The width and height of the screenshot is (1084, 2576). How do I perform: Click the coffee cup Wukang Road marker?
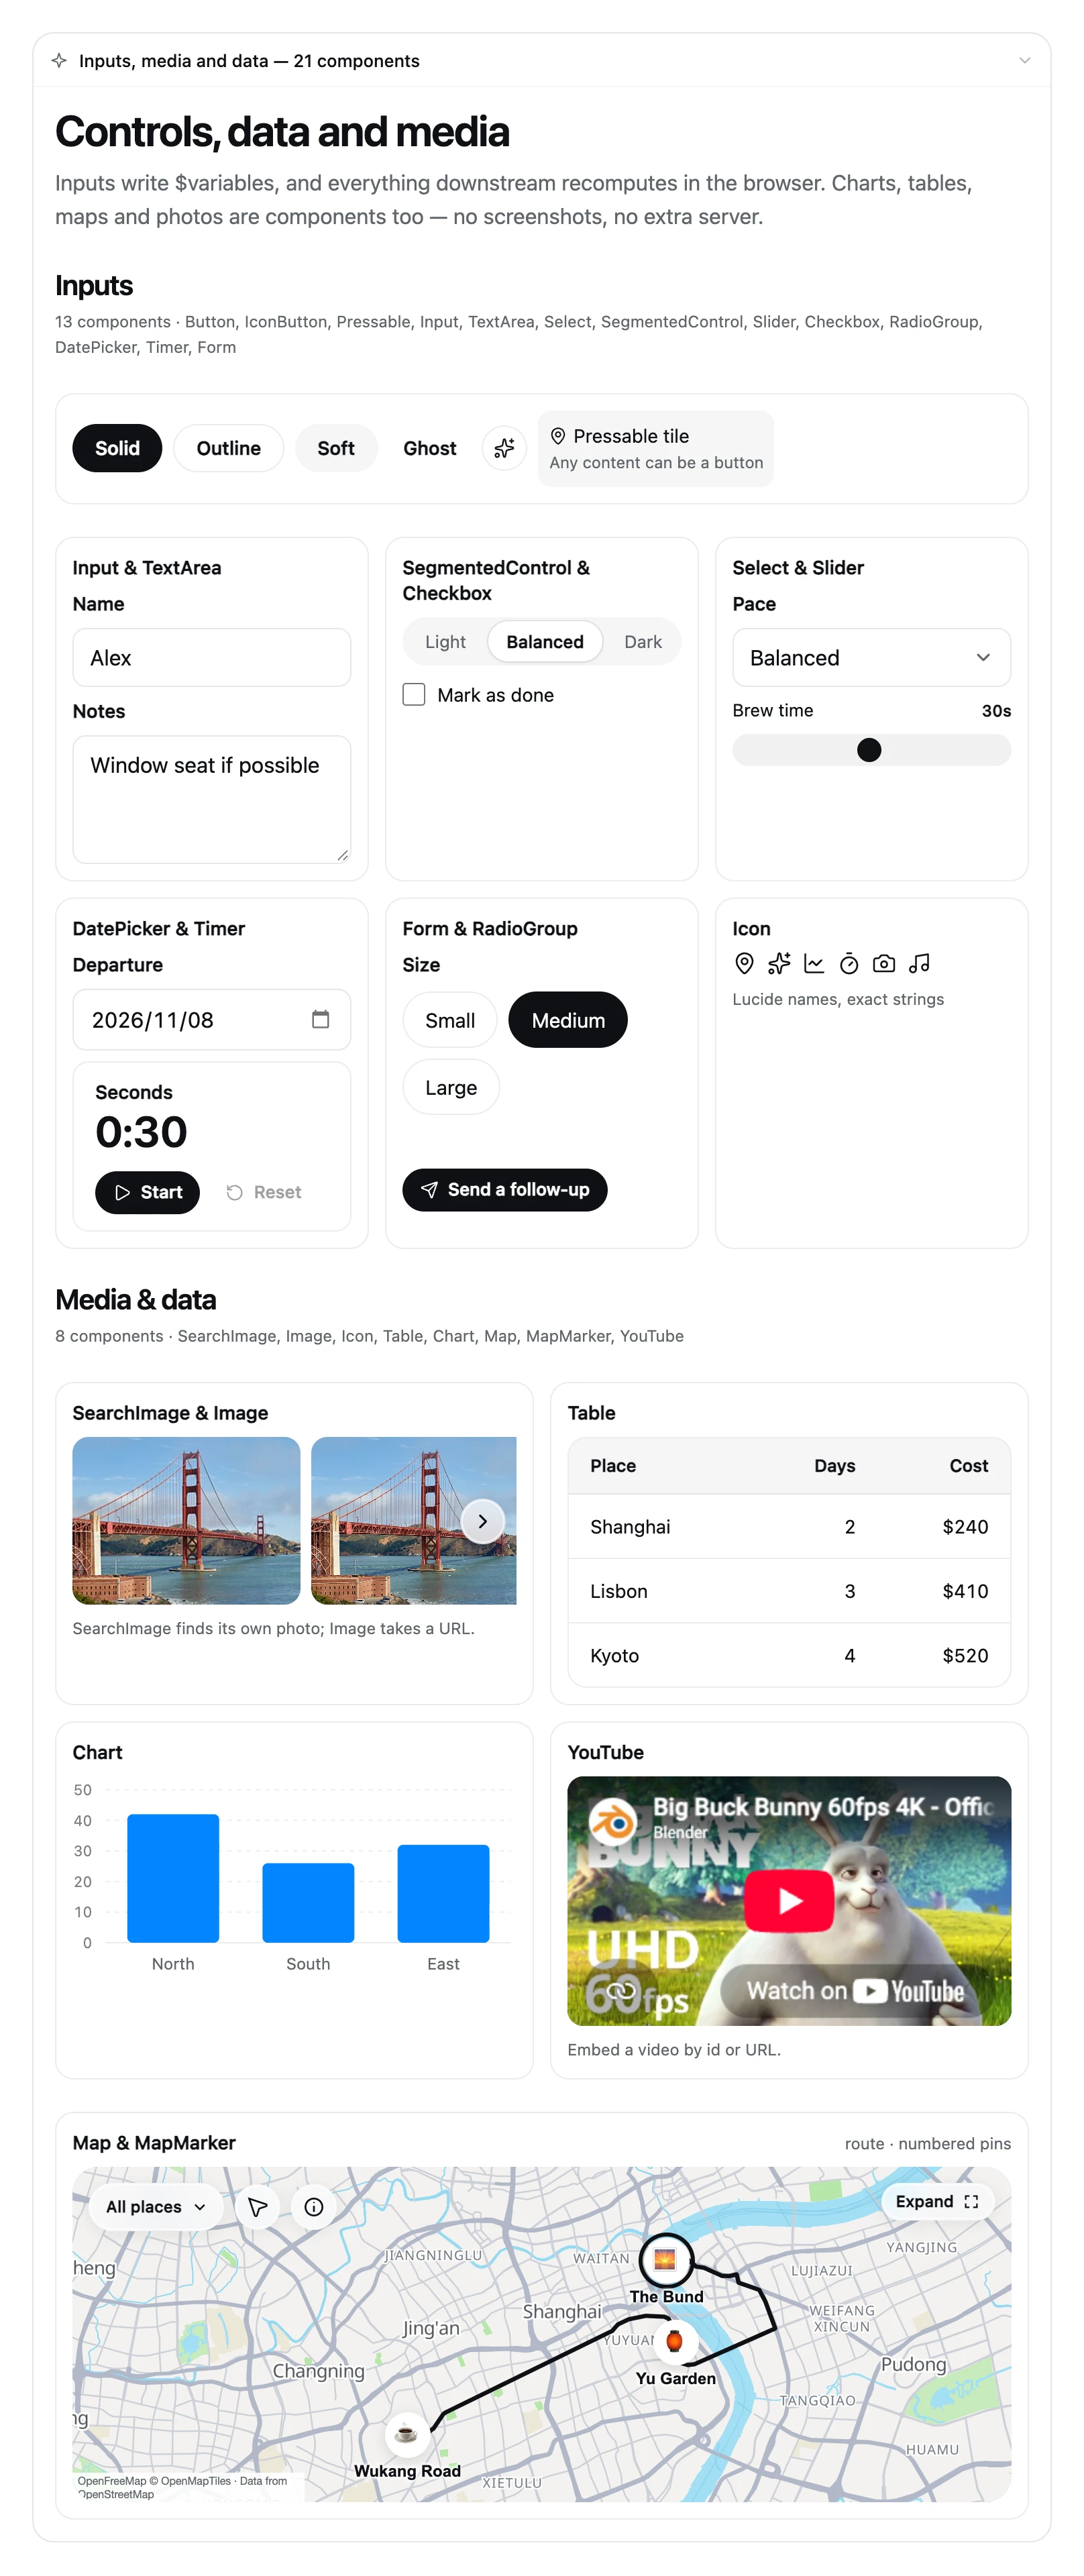[x=407, y=2433]
